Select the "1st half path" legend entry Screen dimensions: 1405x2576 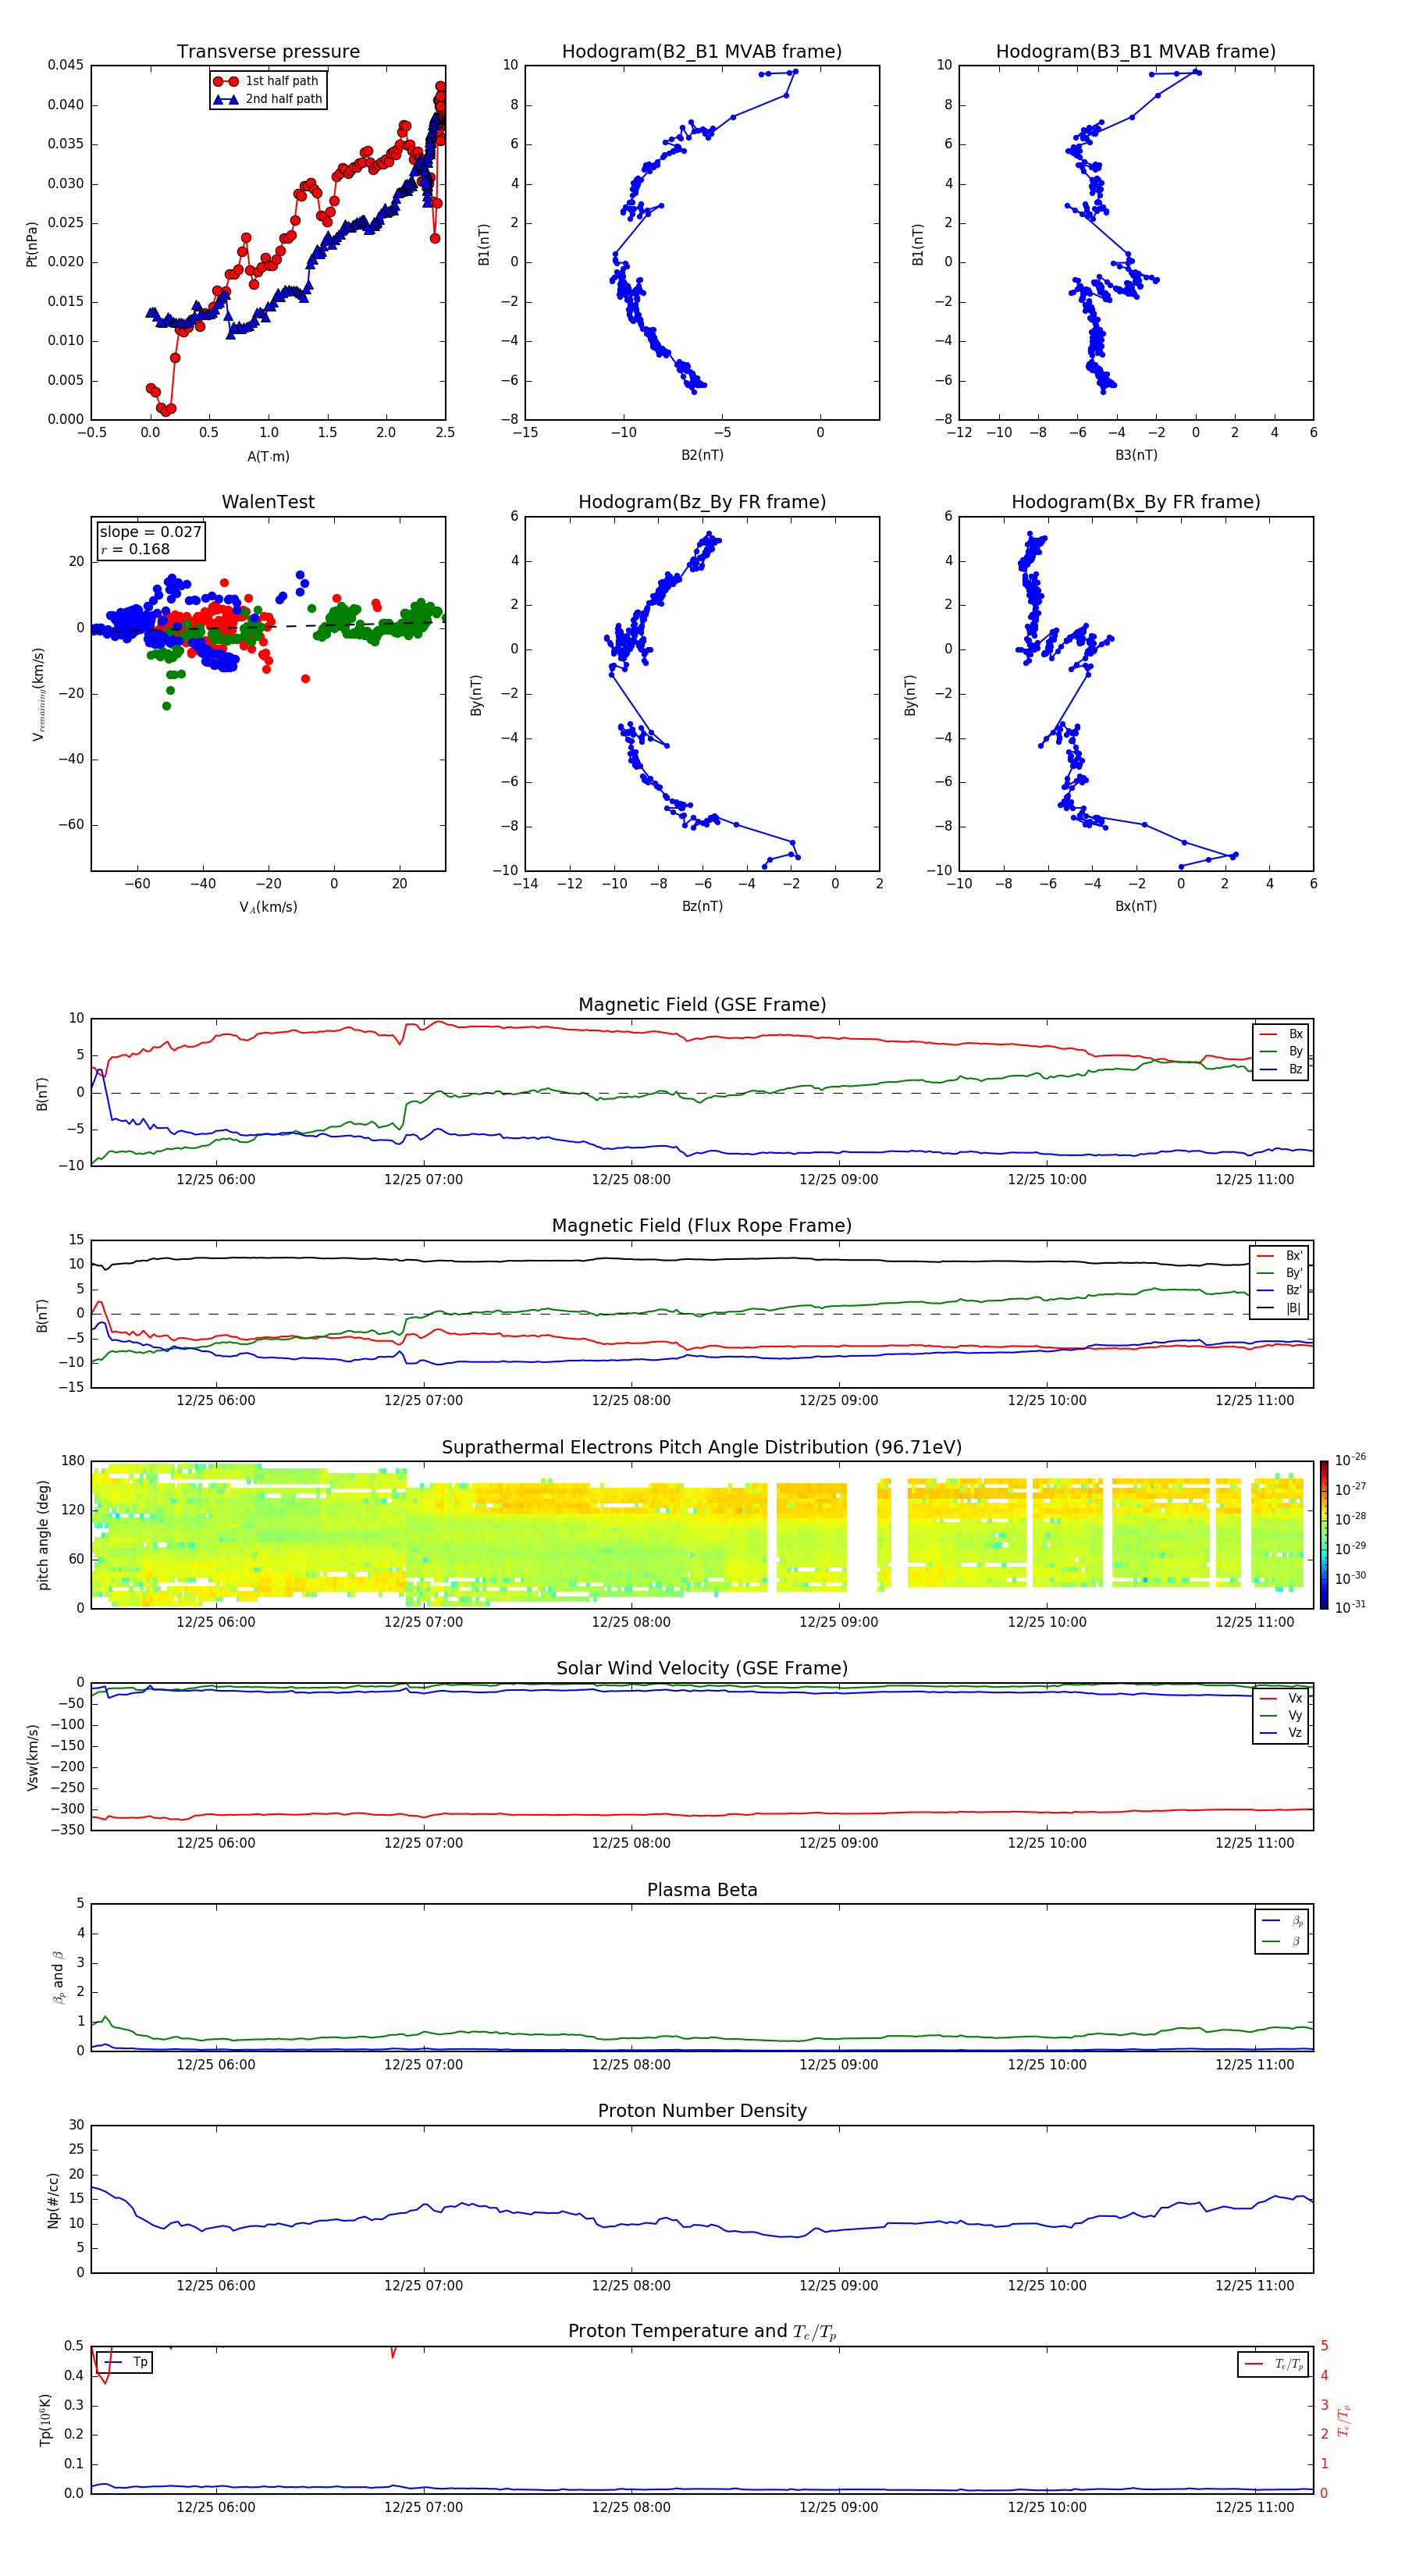(267, 81)
